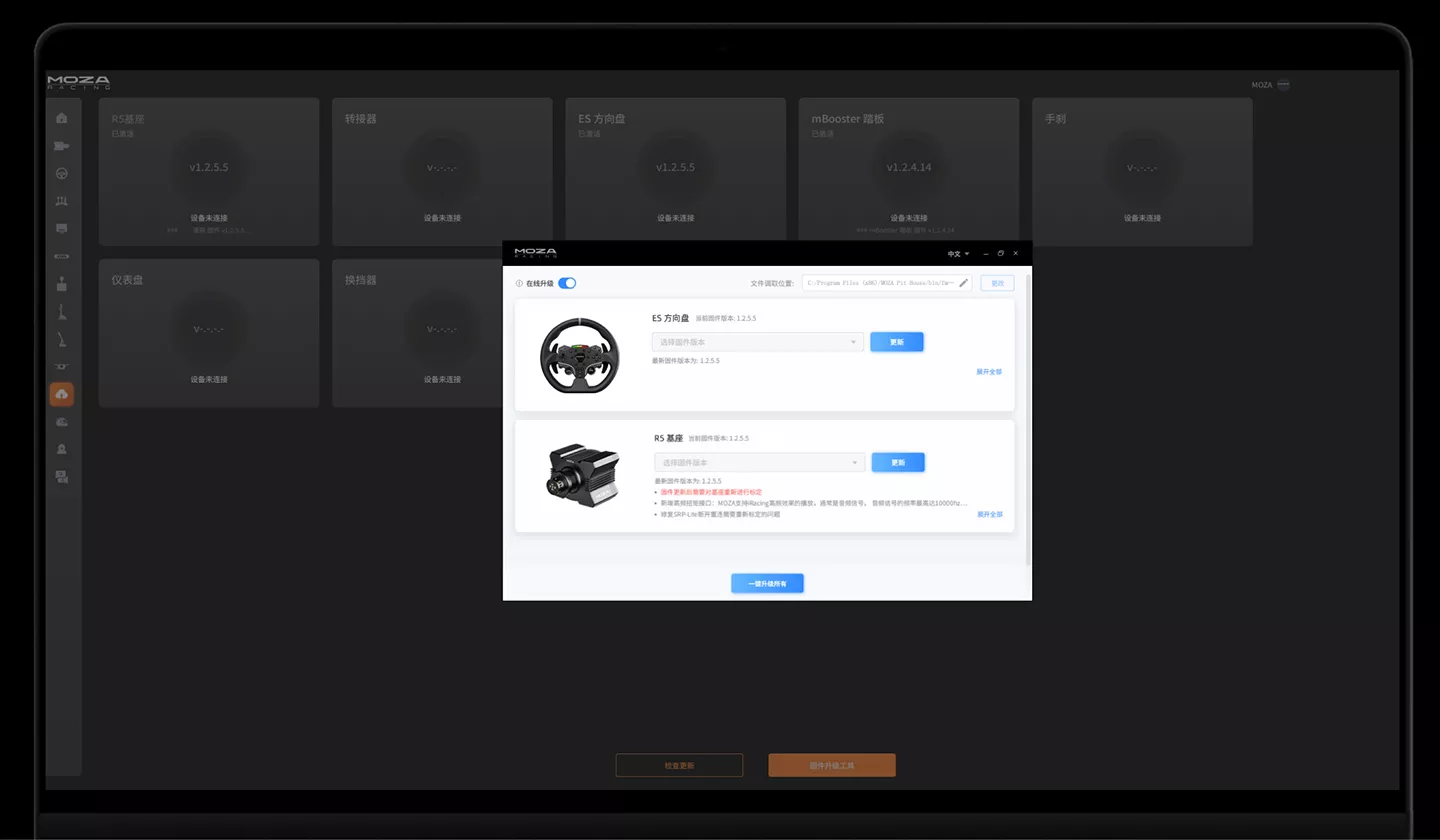Click the 新增高频扭矩接口 release note line
The width and height of the screenshot is (1440, 840).
[x=814, y=503]
